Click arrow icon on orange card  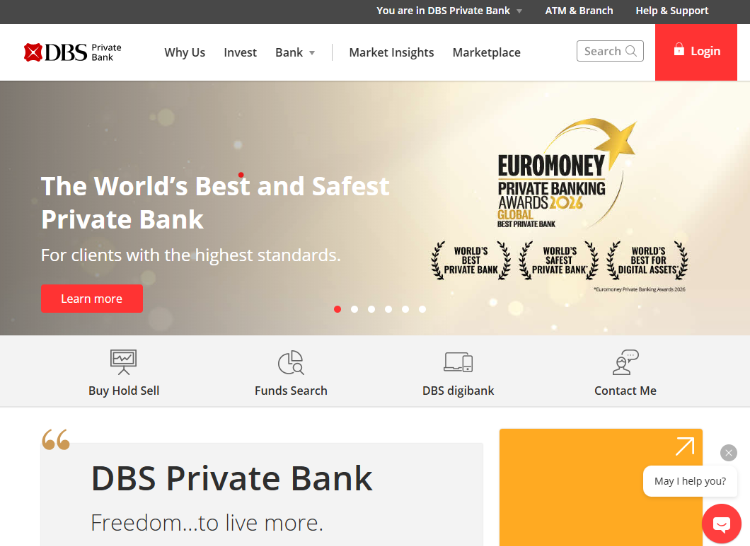[684, 446]
